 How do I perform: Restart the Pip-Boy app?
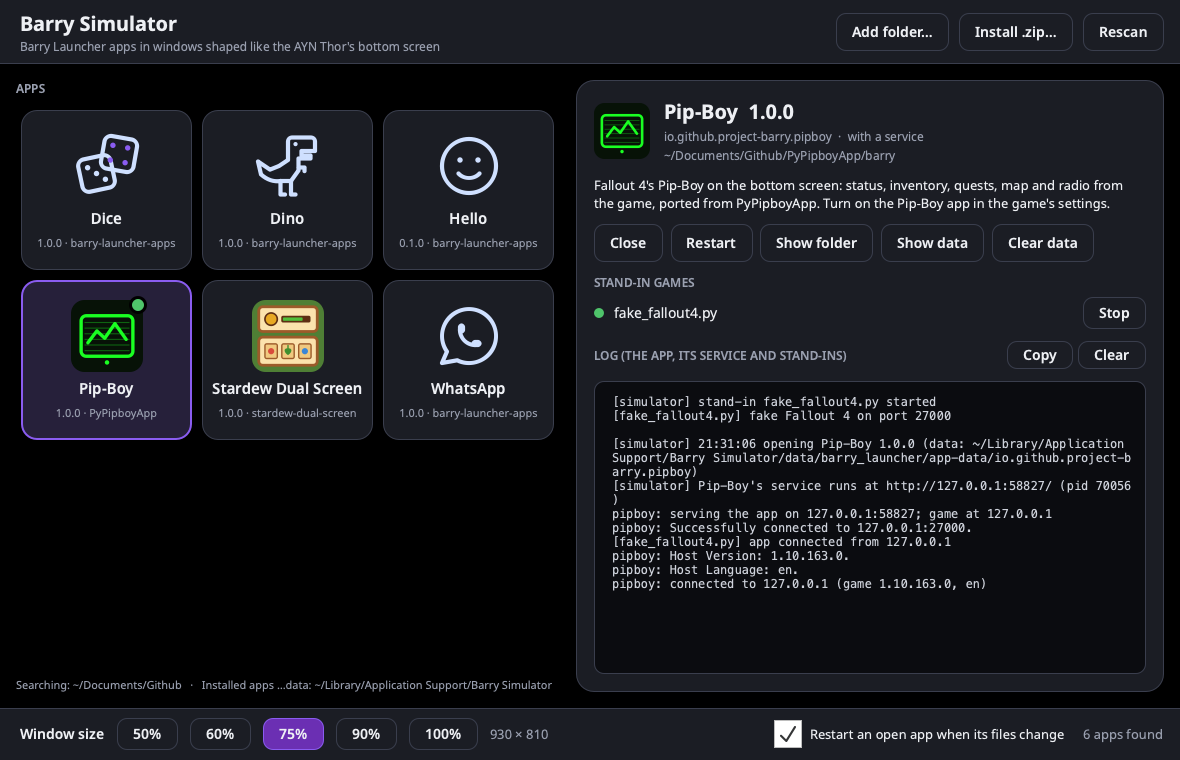coord(710,243)
